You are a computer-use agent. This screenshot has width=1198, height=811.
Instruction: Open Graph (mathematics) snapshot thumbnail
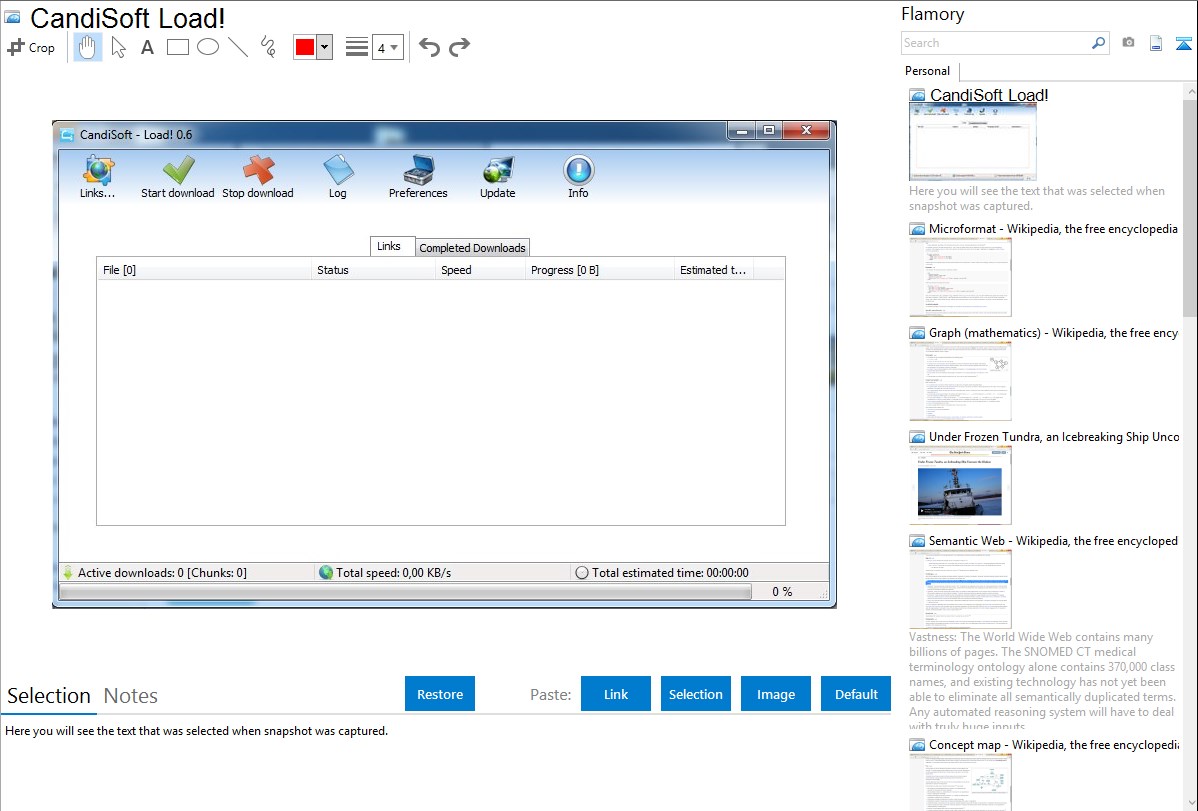[960, 381]
